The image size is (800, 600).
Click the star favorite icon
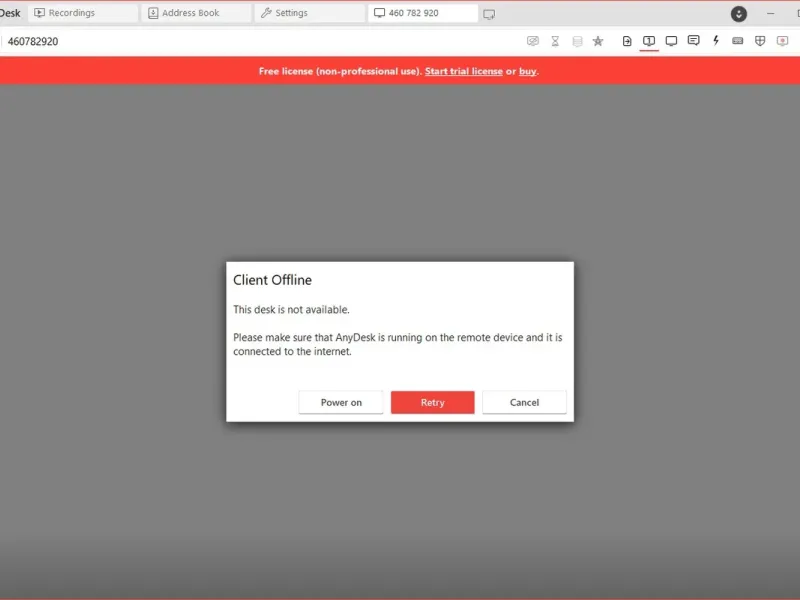pos(598,41)
